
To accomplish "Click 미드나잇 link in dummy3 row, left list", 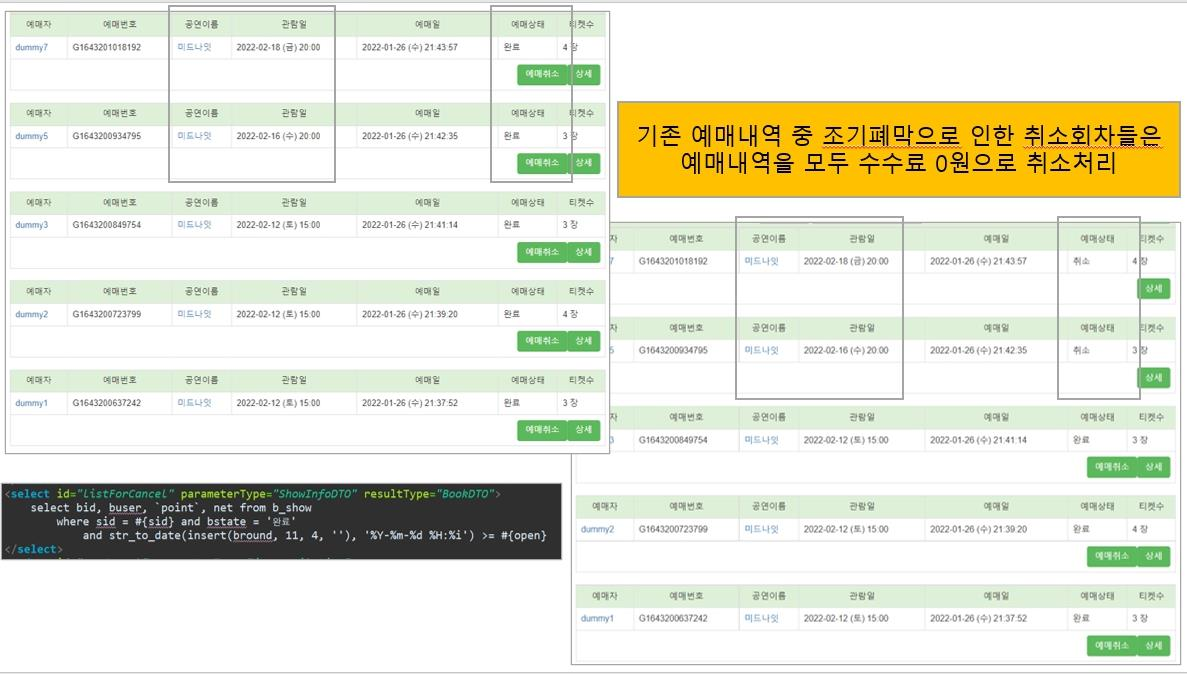I will (x=194, y=225).
